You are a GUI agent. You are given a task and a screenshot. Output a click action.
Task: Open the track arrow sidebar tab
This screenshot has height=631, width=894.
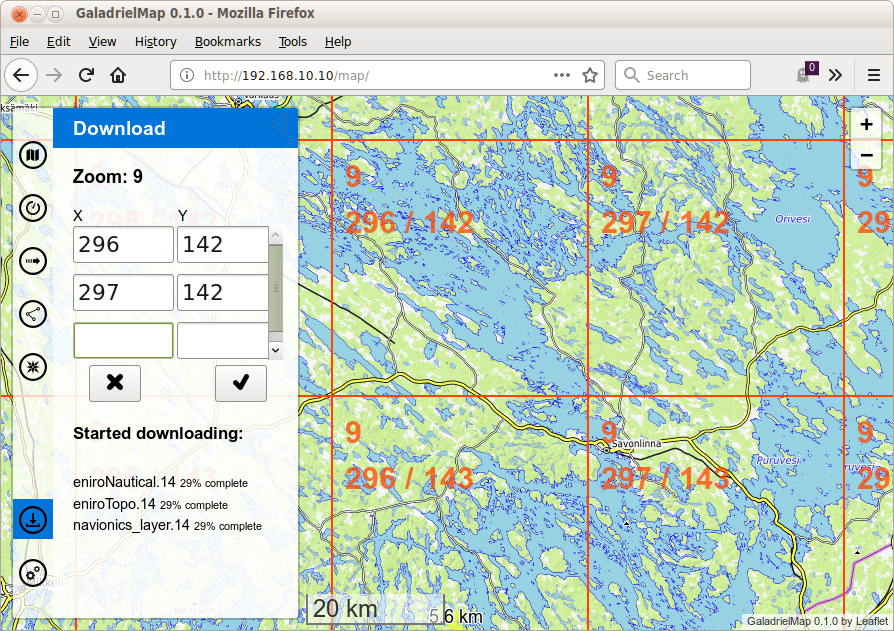33,261
